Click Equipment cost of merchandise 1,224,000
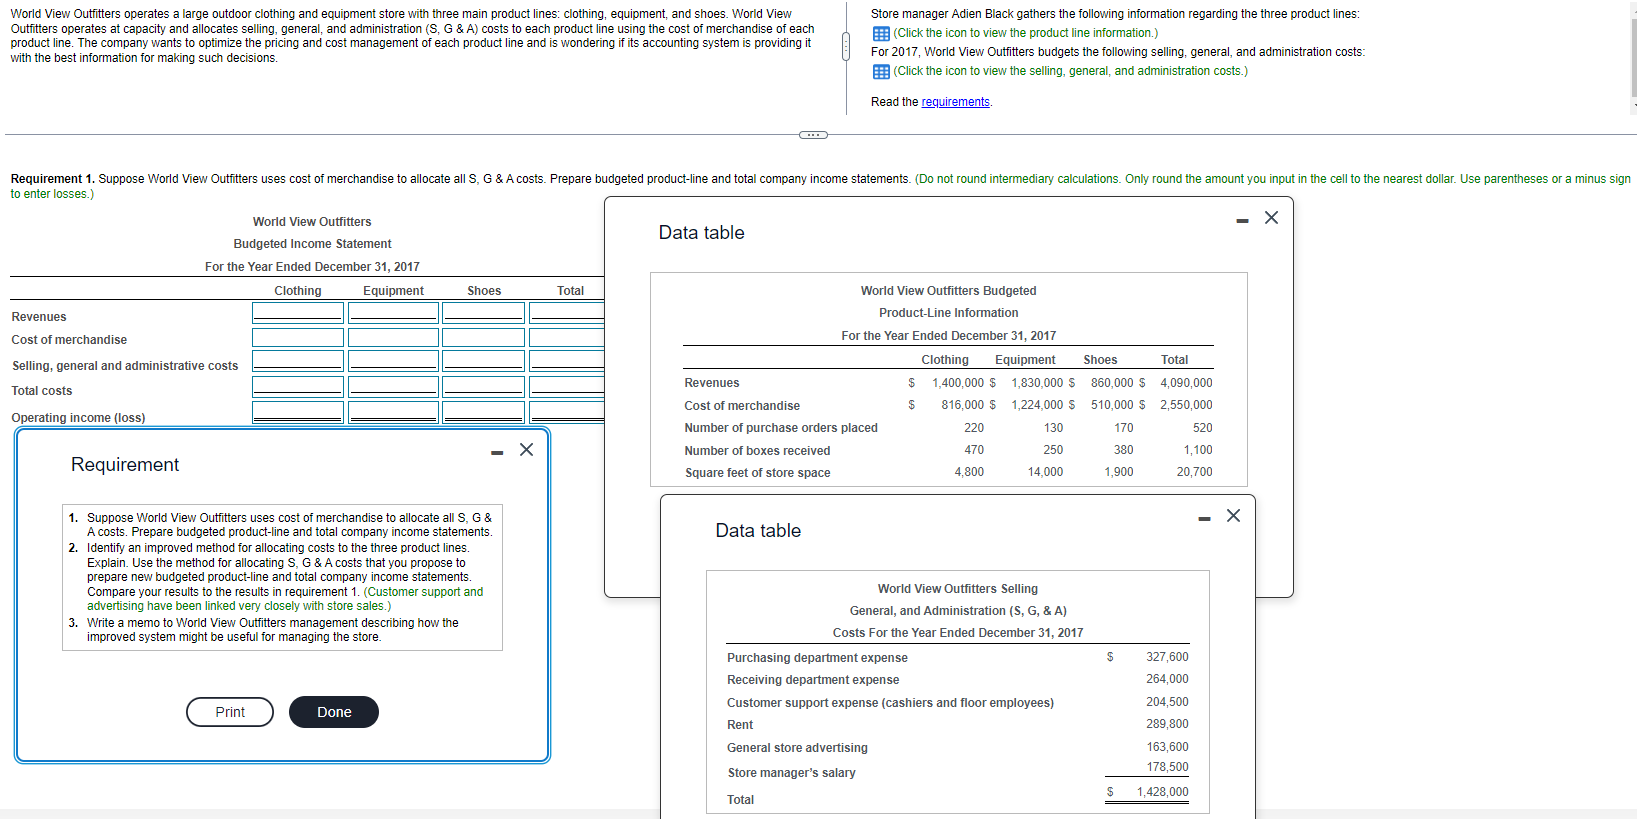This screenshot has height=819, width=1637. [1037, 405]
